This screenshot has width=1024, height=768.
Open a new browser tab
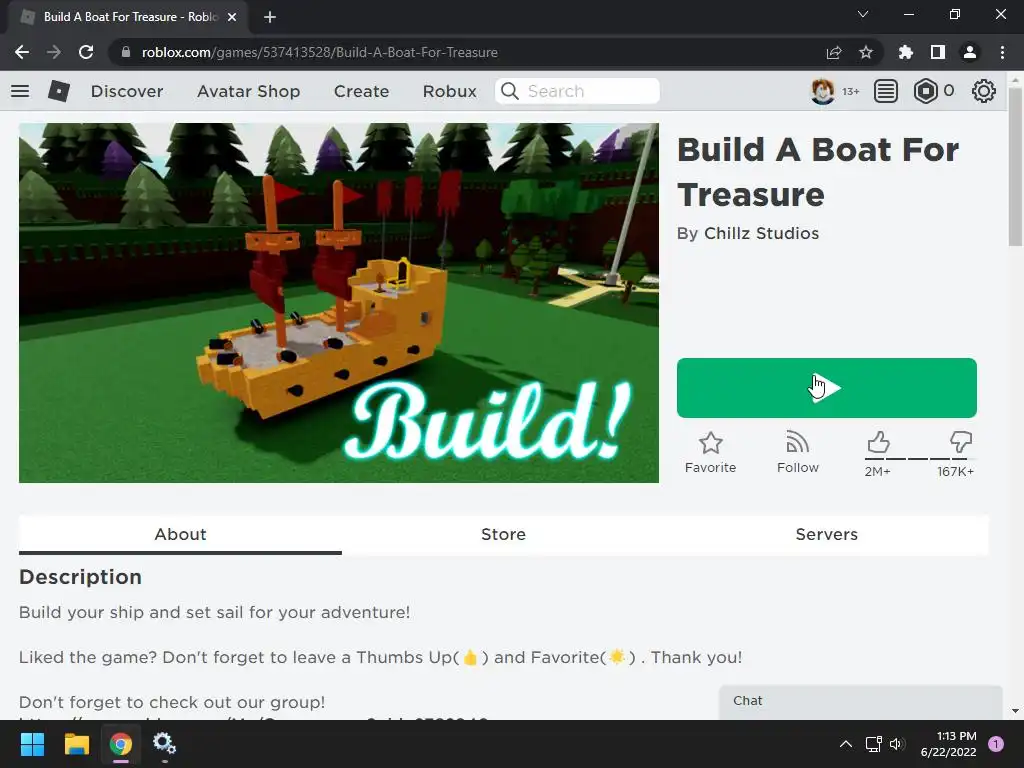(270, 17)
